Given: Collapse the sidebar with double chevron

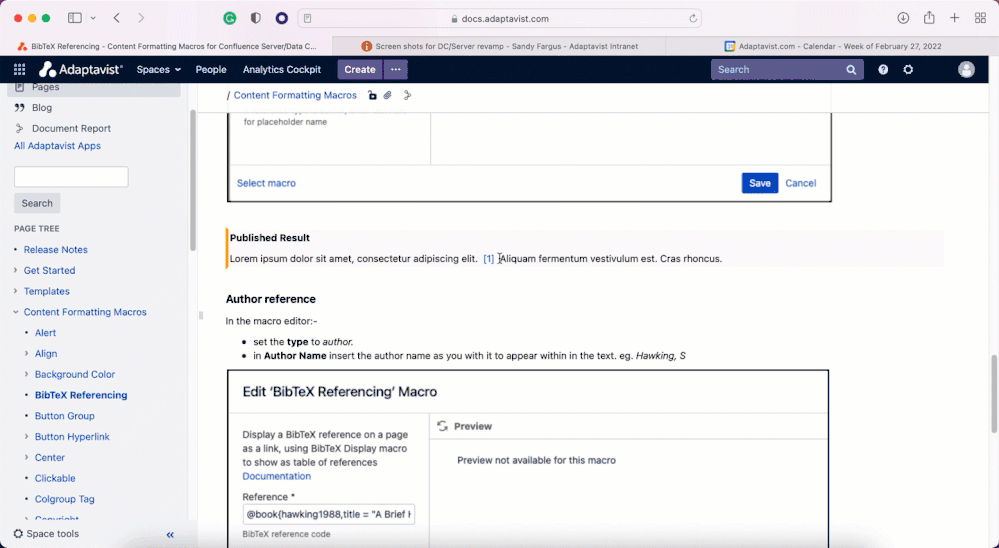Looking at the screenshot, I should point(170,535).
